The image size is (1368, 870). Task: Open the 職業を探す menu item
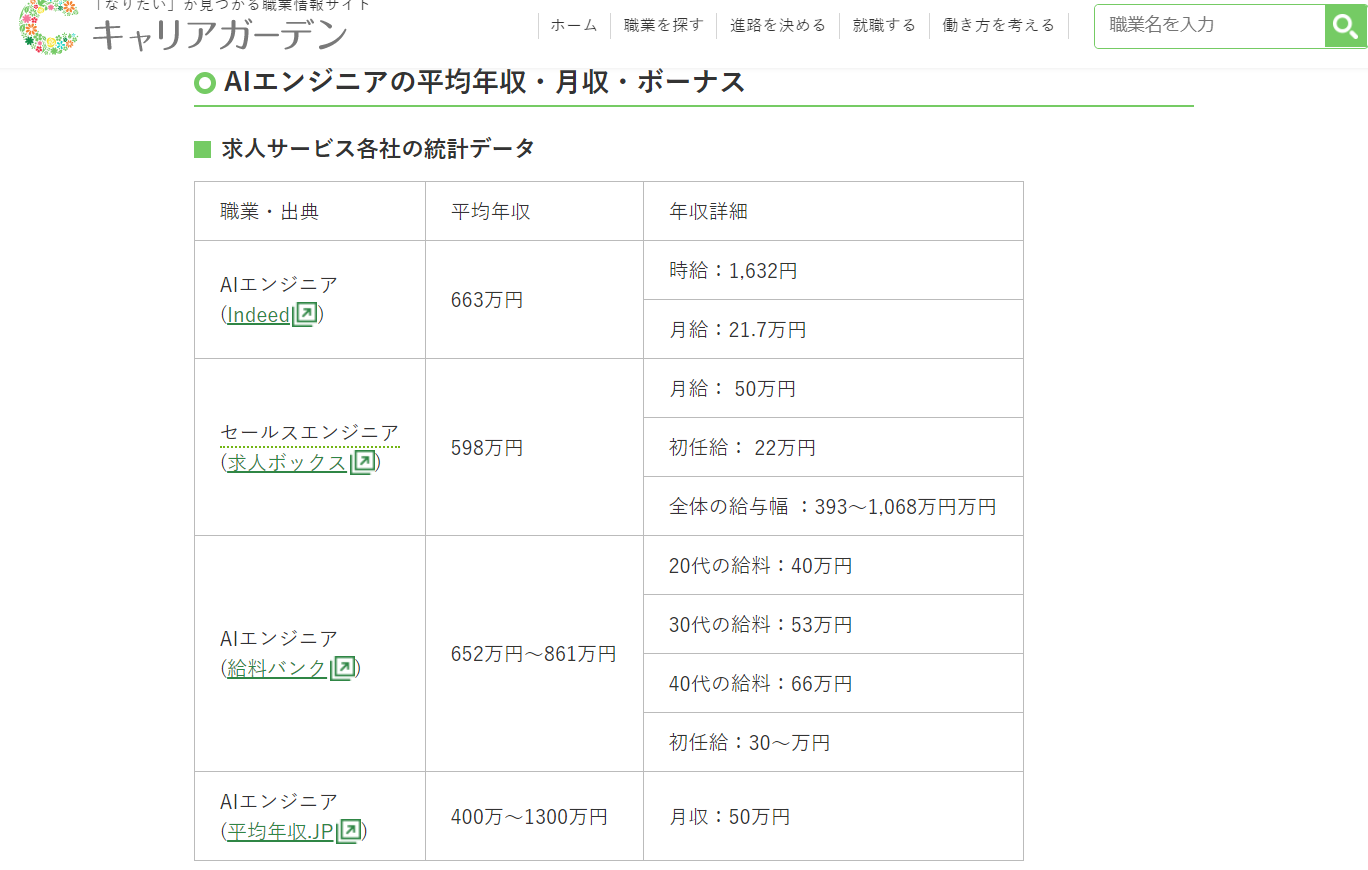point(663,26)
